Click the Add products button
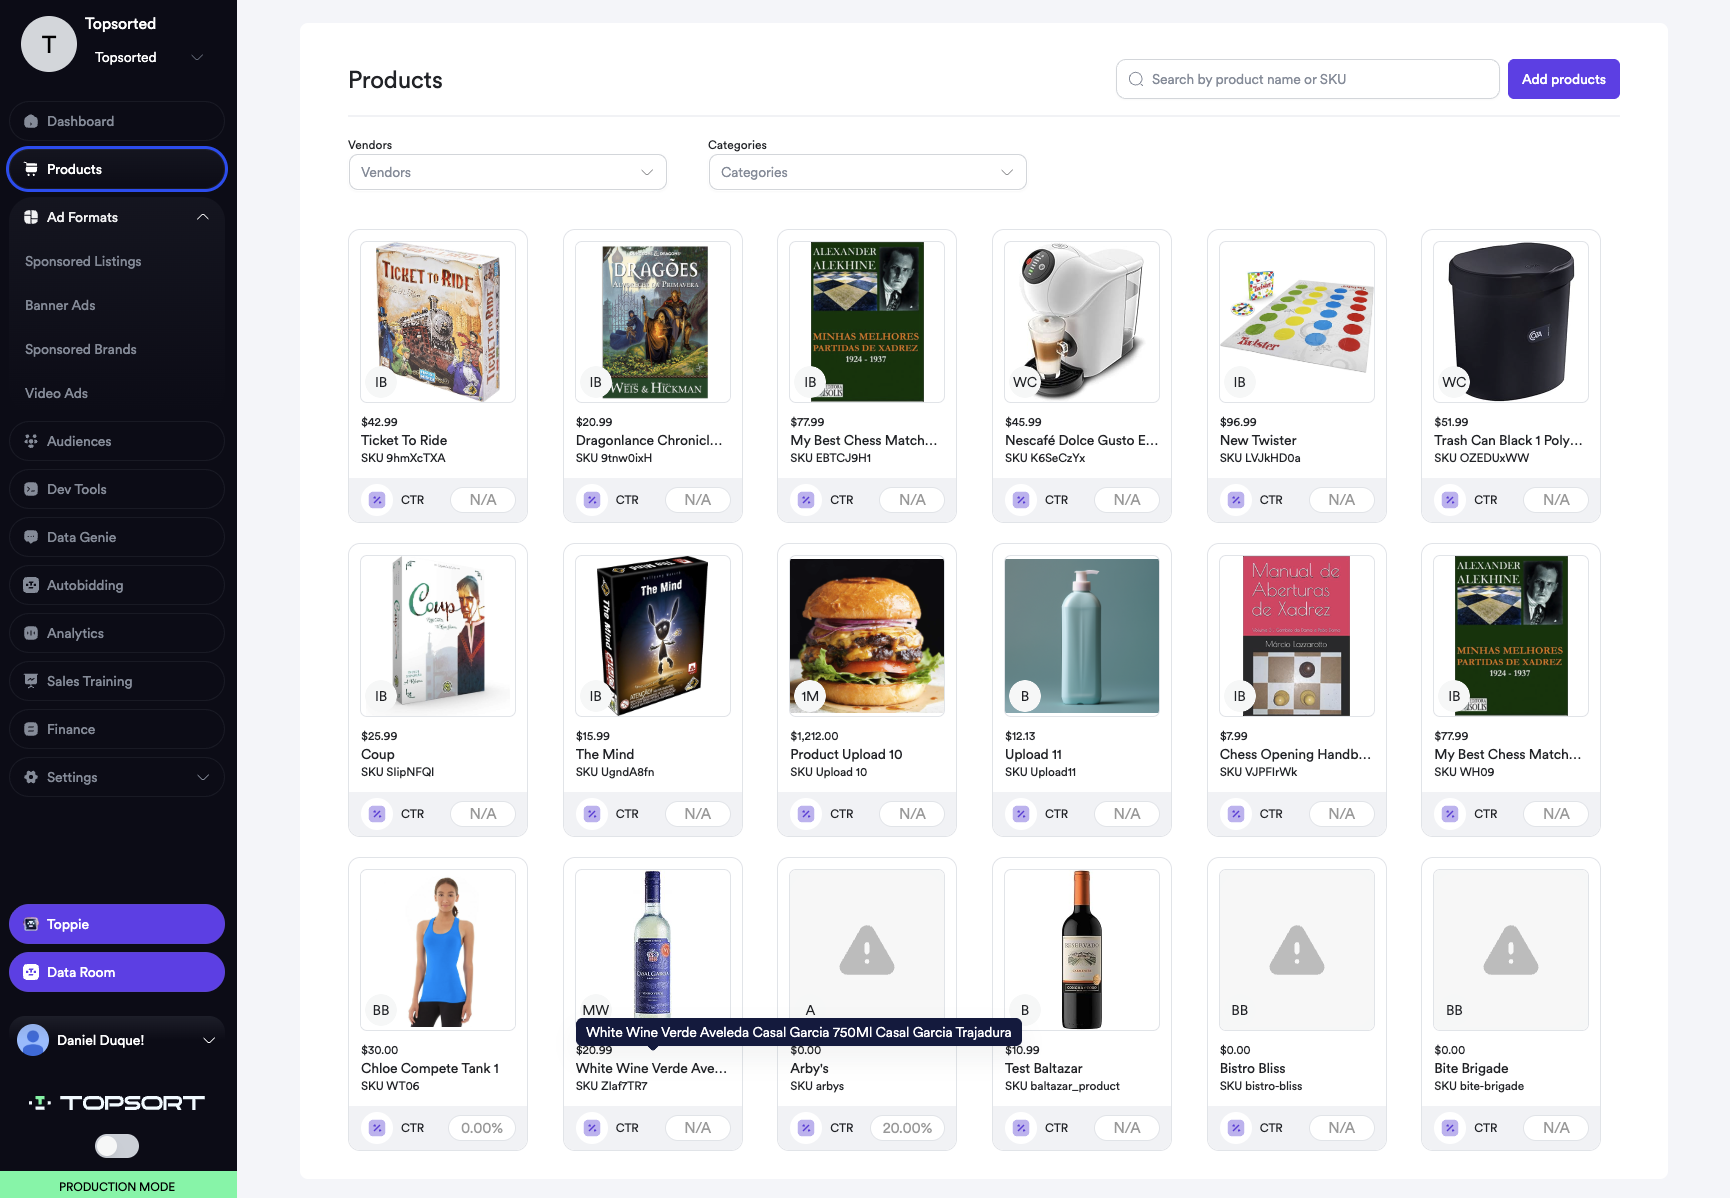 click(1563, 79)
